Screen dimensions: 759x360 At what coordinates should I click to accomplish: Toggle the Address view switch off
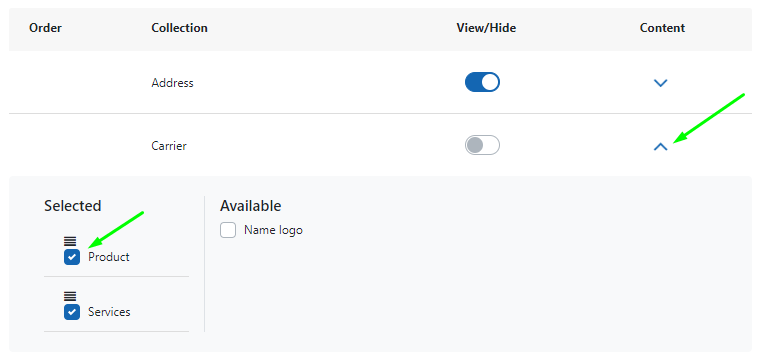click(x=482, y=82)
